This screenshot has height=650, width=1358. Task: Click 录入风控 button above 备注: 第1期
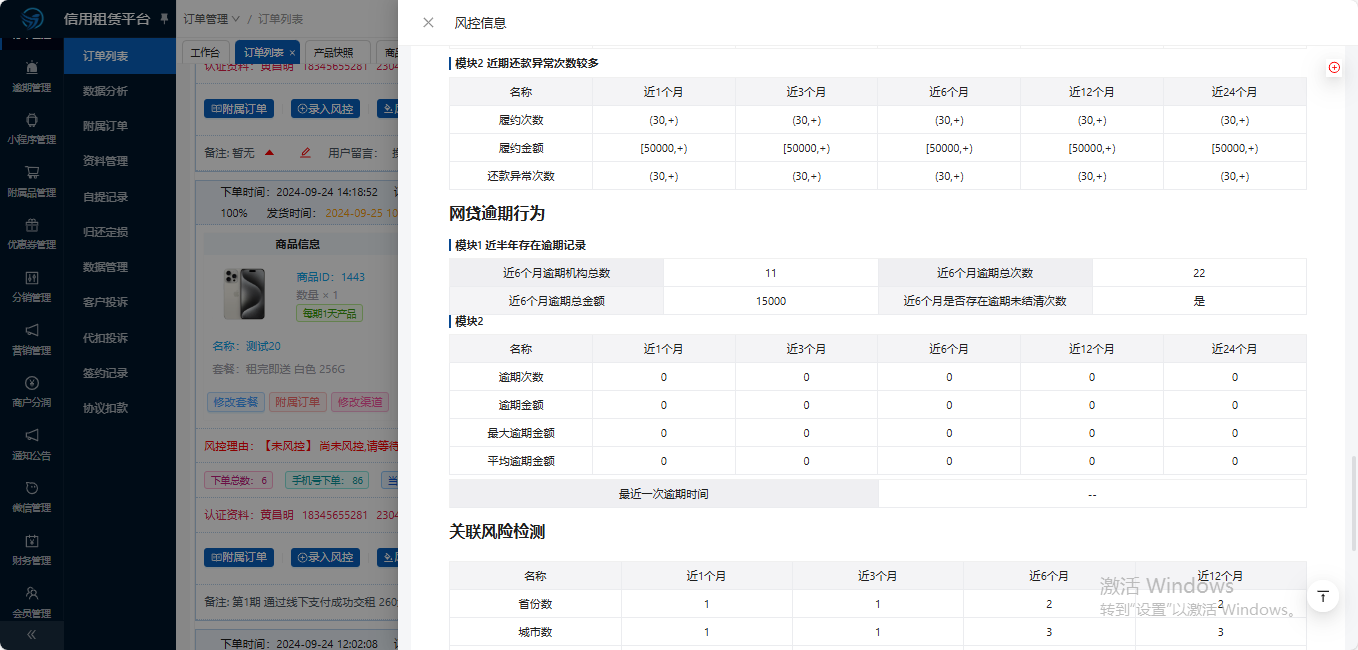tap(325, 557)
